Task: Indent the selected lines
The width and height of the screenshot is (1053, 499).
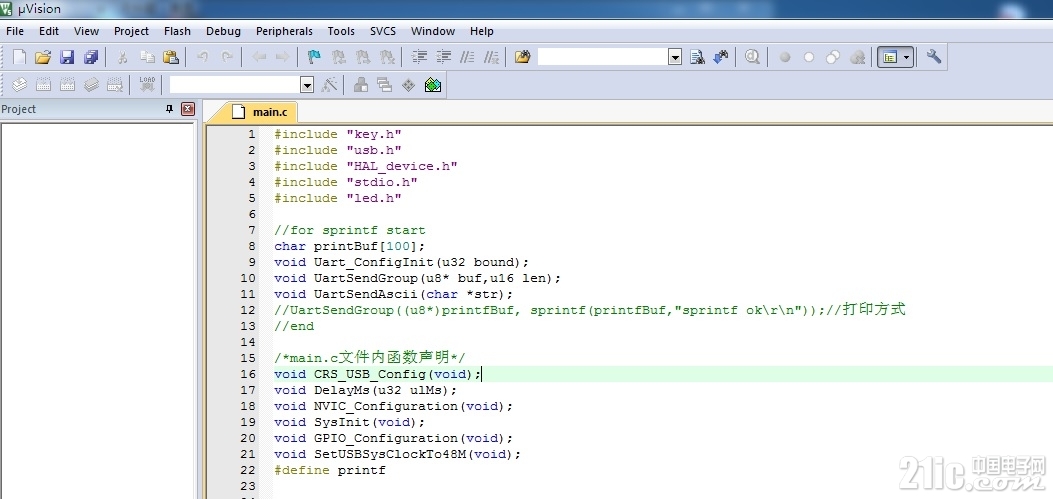Action: tap(419, 57)
